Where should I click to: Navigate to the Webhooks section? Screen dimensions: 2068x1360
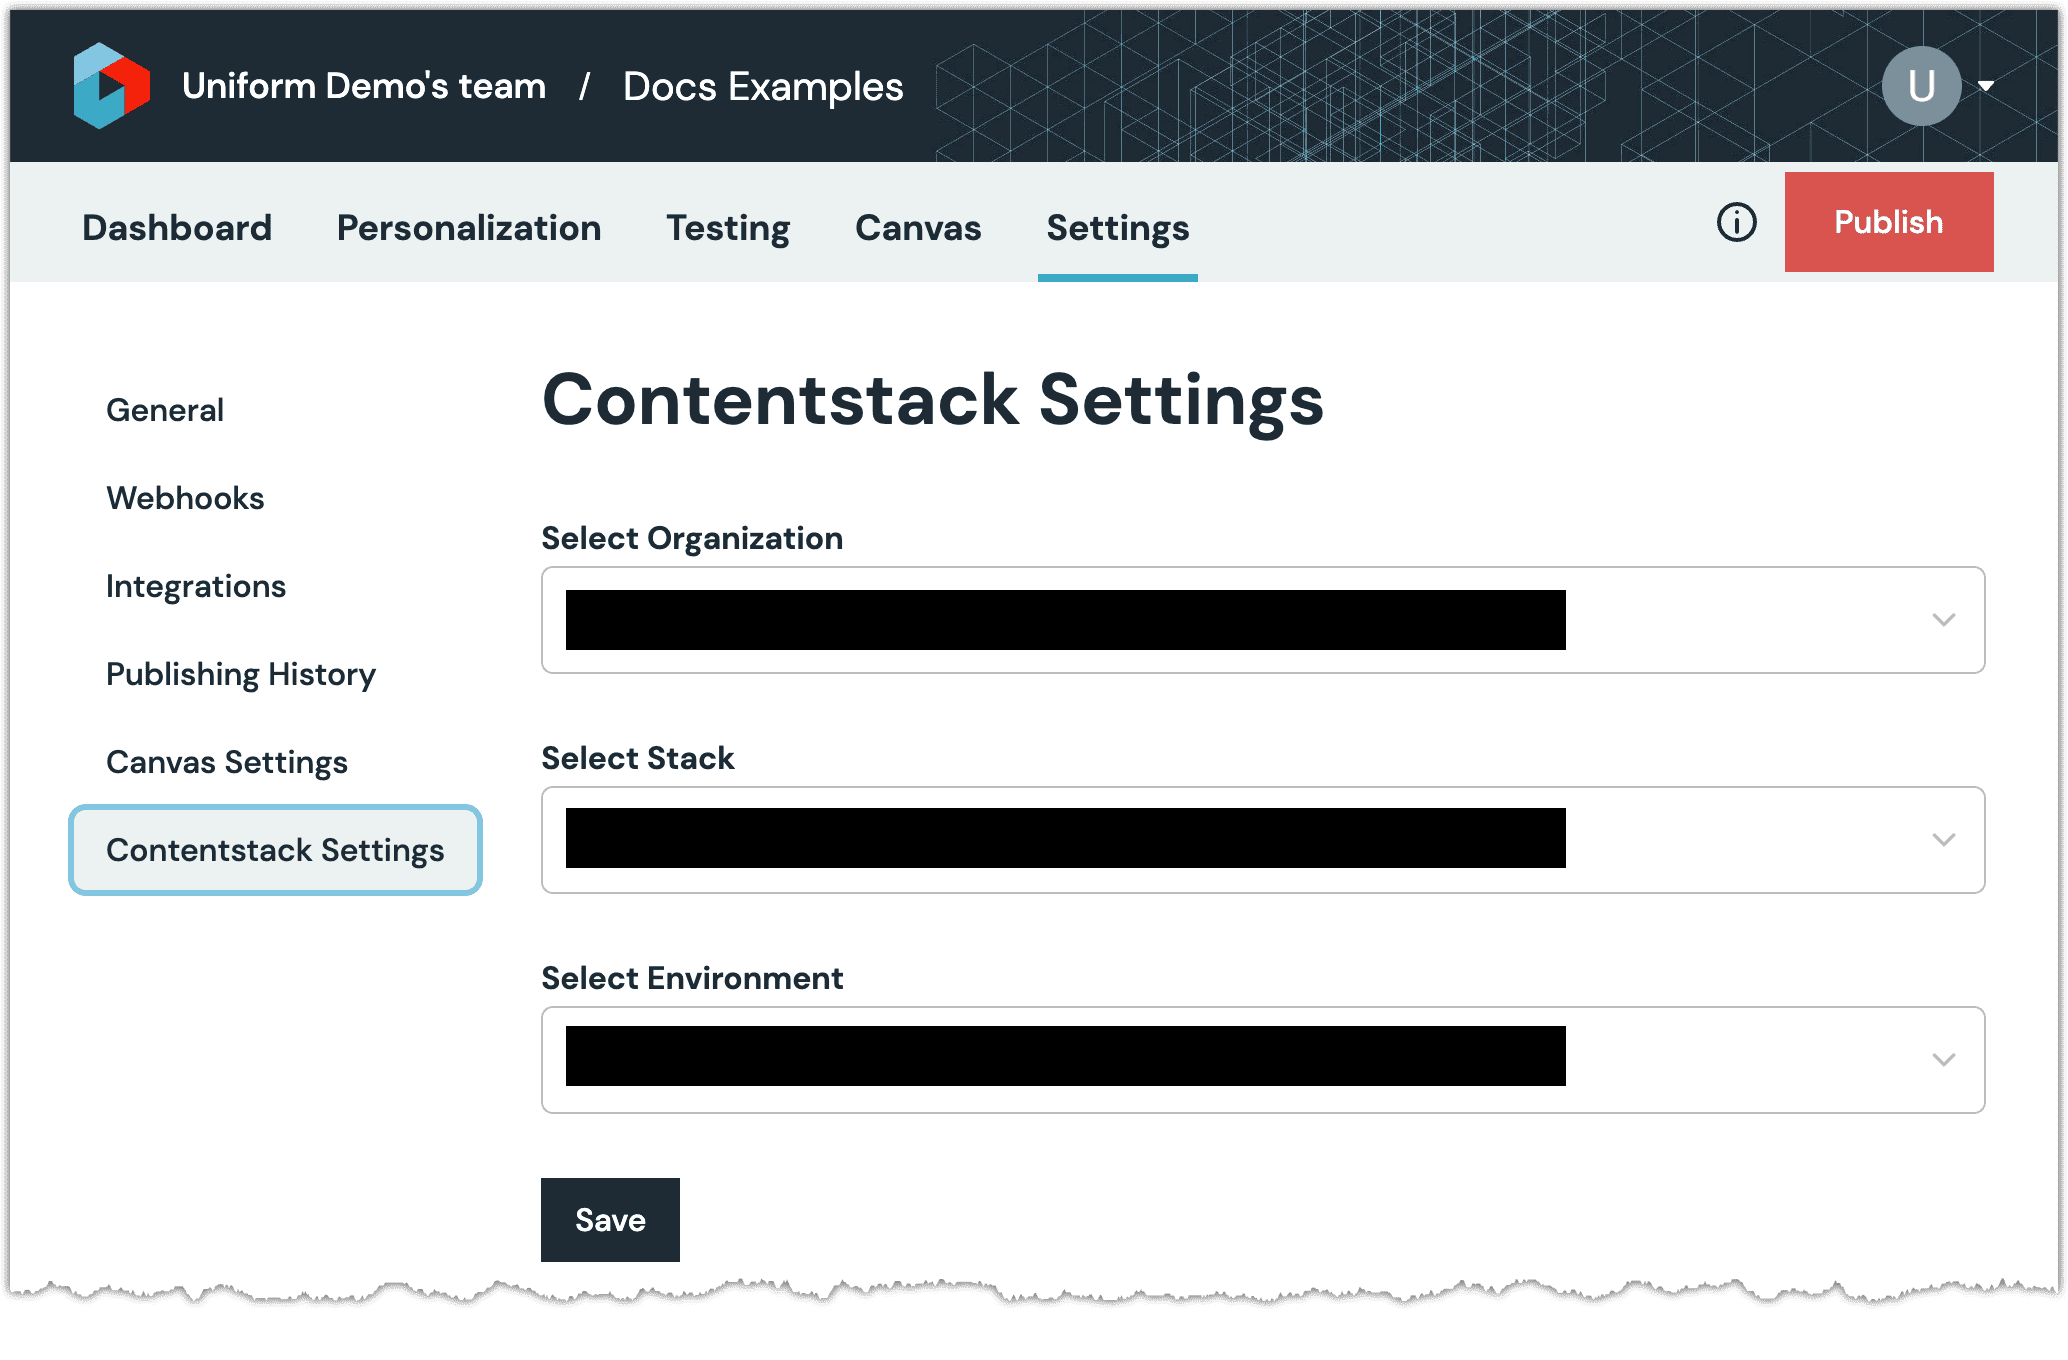(185, 497)
